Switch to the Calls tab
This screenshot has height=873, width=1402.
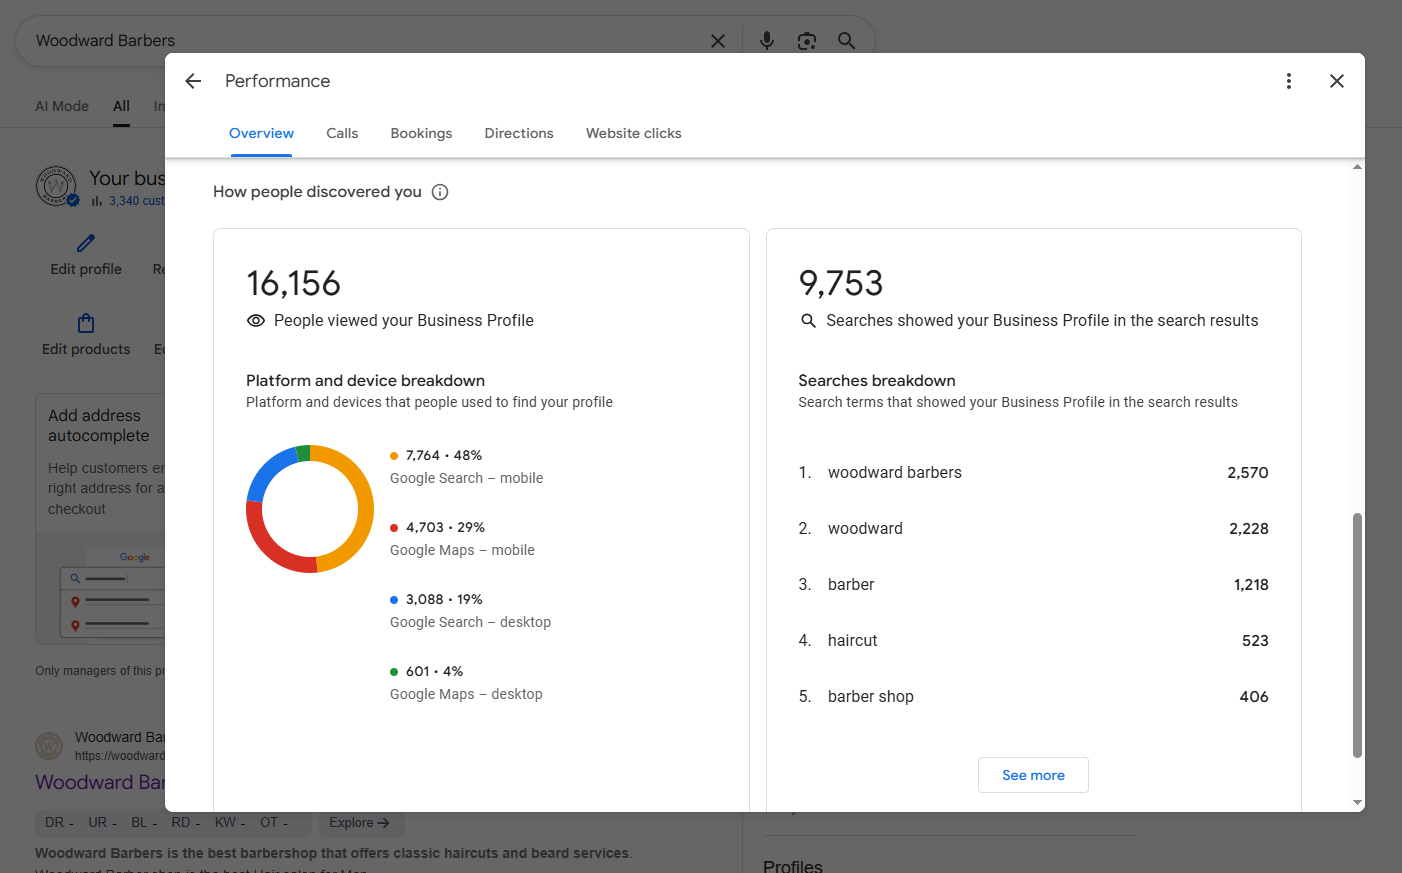[x=342, y=133]
